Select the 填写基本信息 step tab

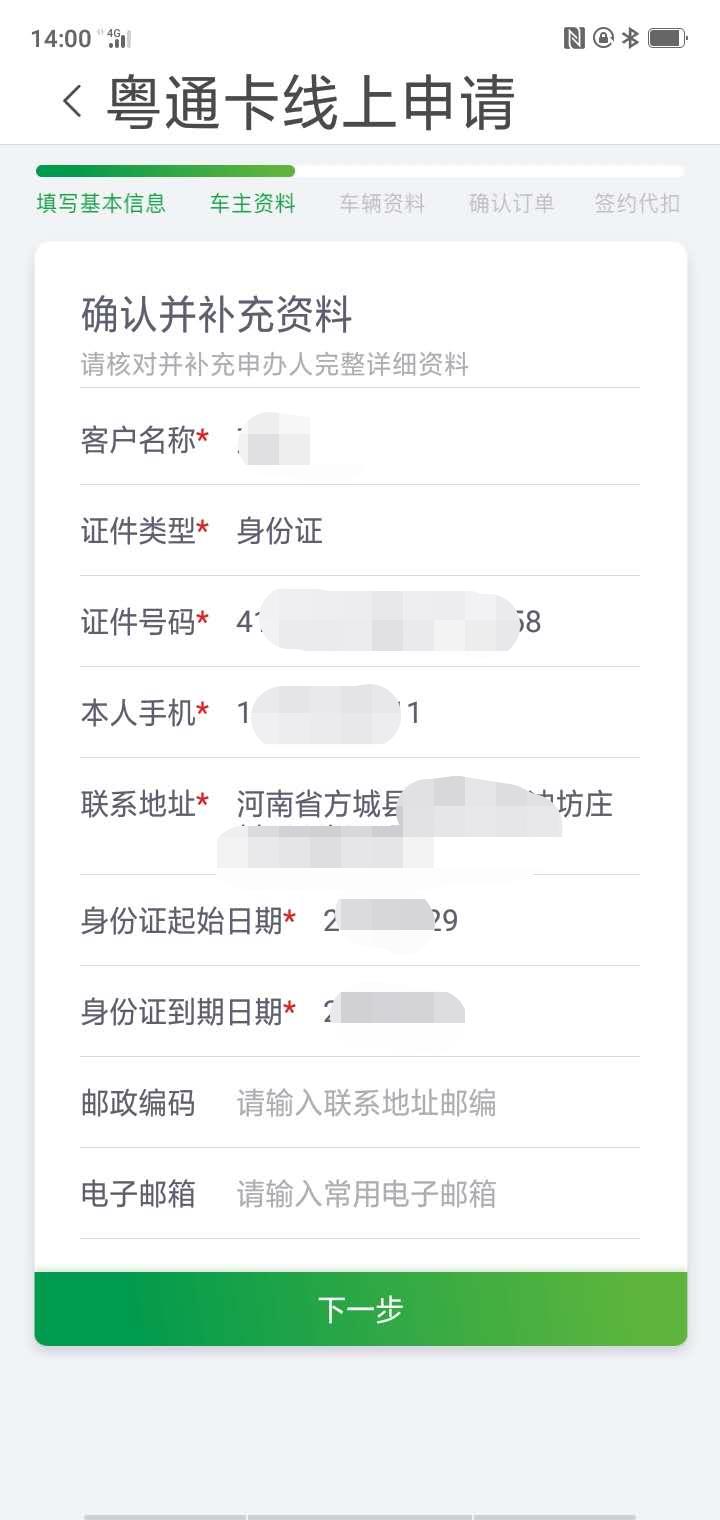[101, 203]
